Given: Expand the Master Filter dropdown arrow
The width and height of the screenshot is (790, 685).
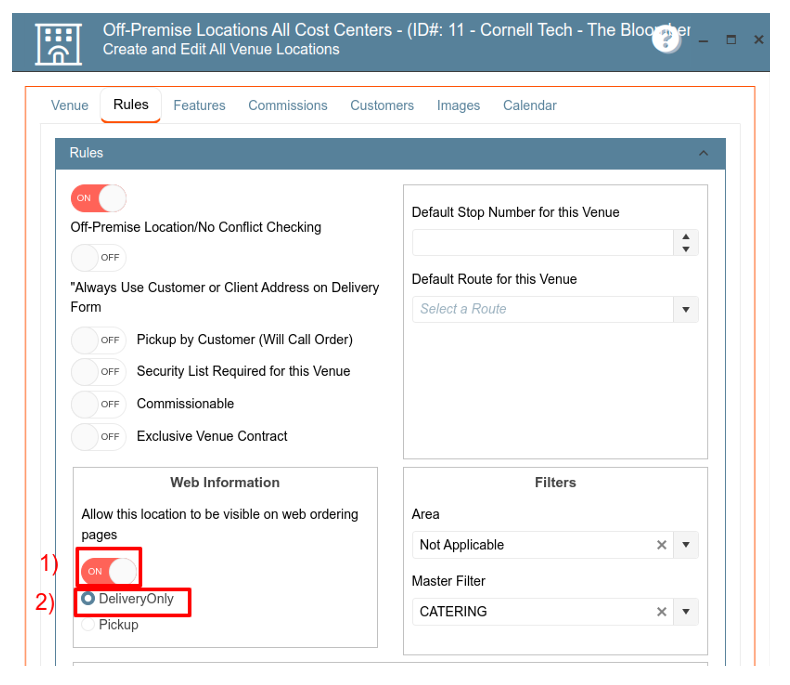Looking at the screenshot, I should coord(685,612).
